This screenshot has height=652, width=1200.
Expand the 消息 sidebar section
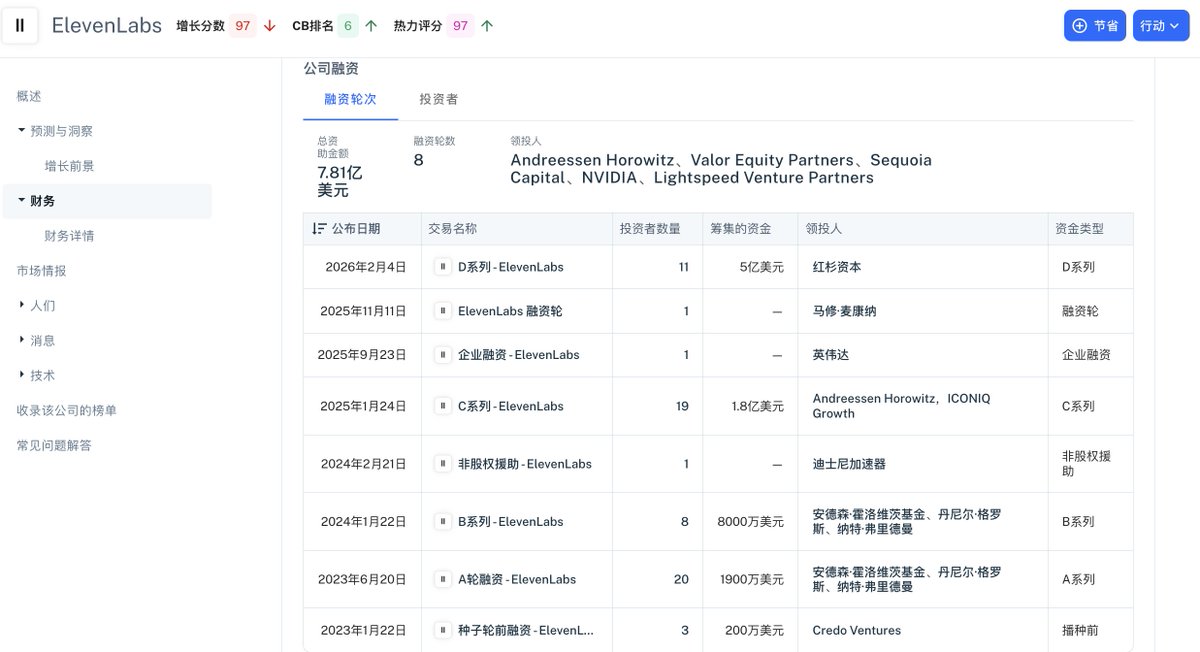[22, 340]
